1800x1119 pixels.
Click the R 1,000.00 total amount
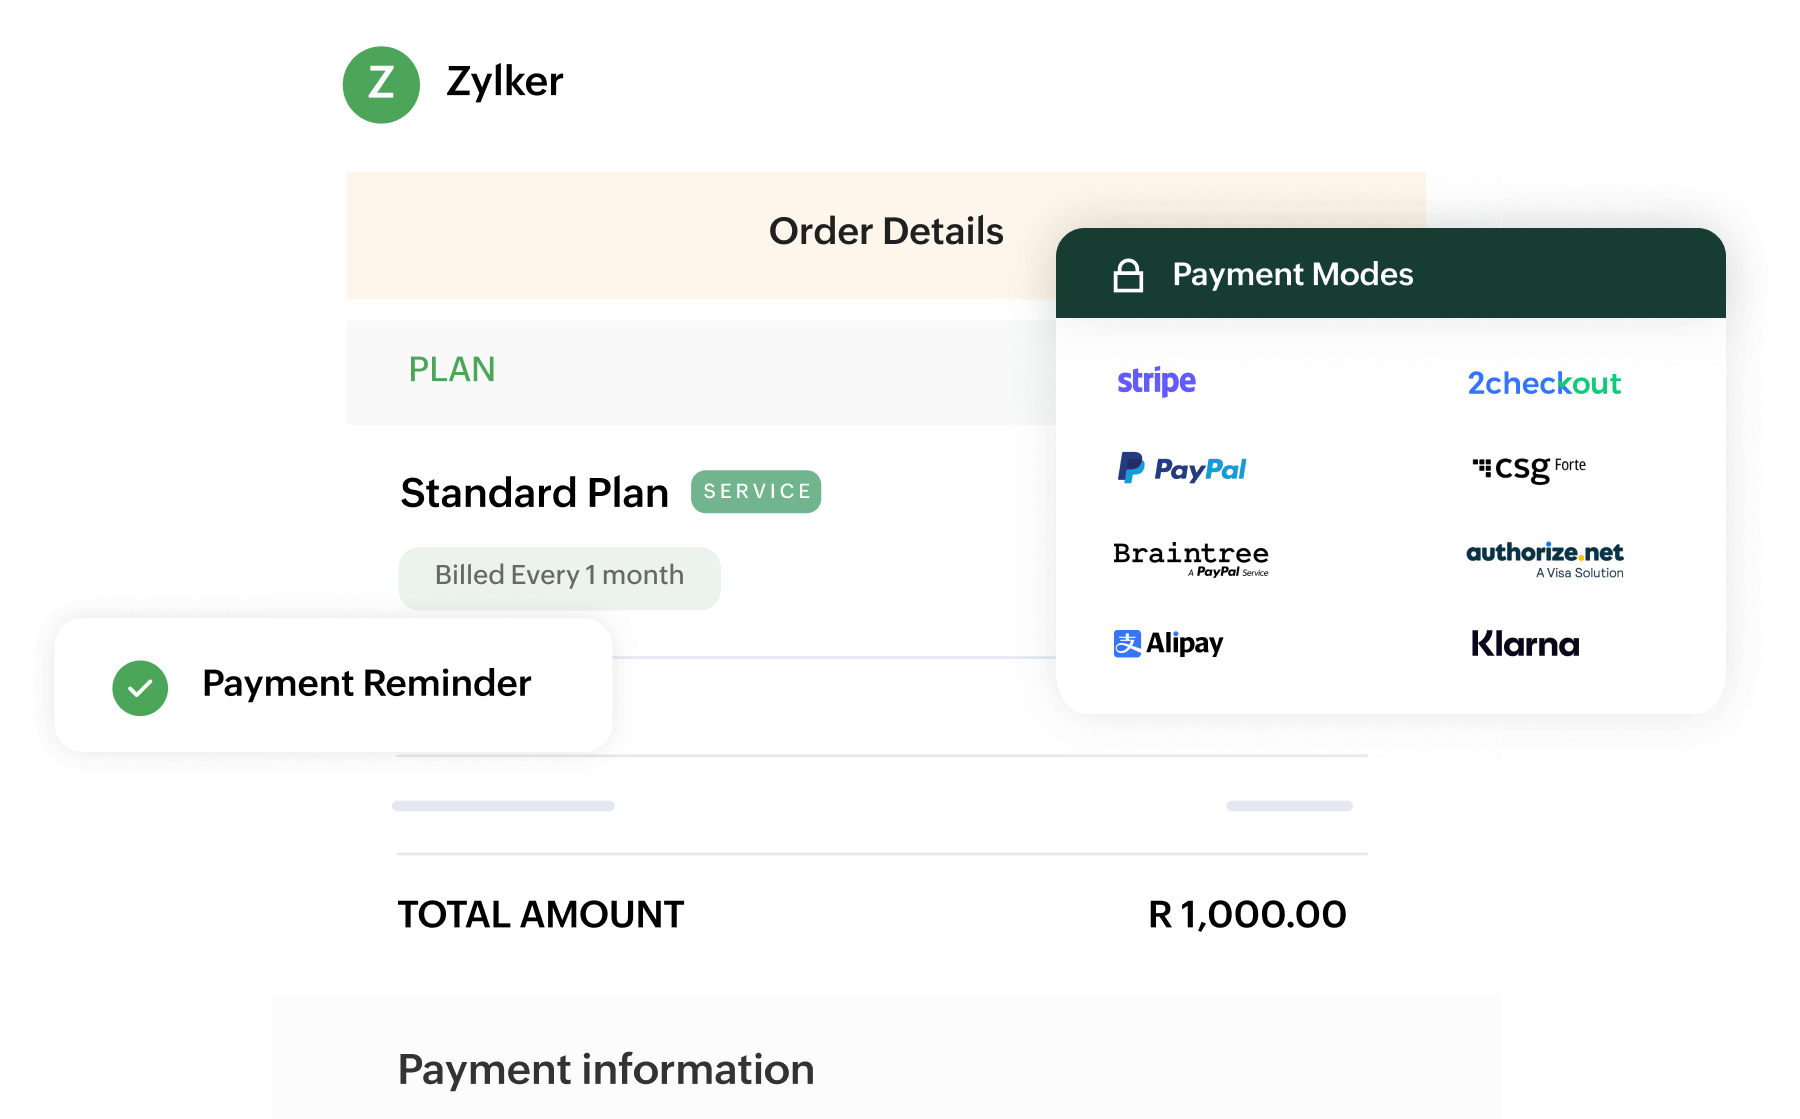(x=1247, y=914)
